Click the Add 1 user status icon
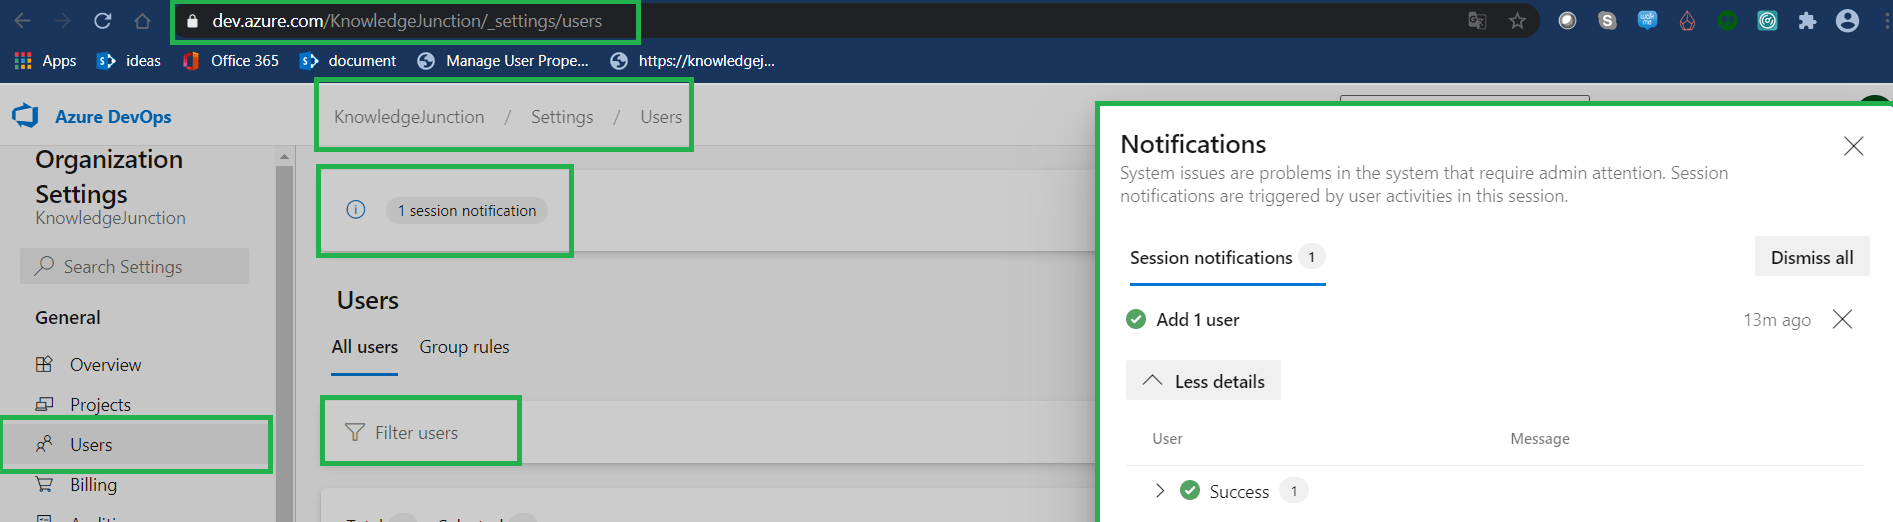This screenshot has width=1893, height=522. click(x=1136, y=319)
